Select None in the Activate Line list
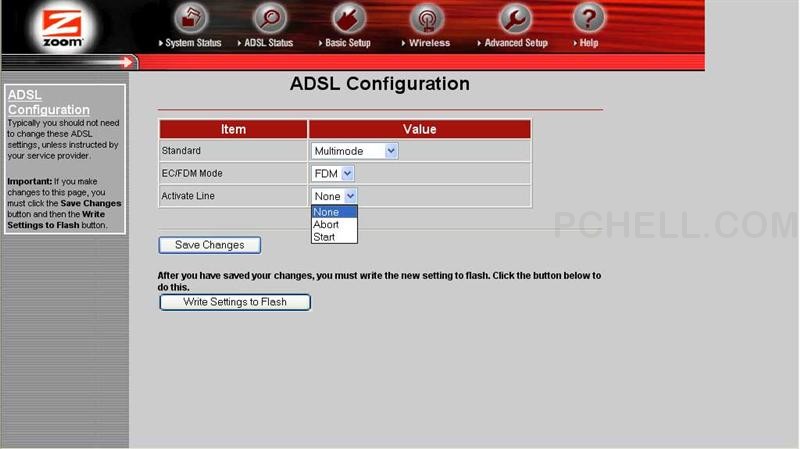 (327, 212)
